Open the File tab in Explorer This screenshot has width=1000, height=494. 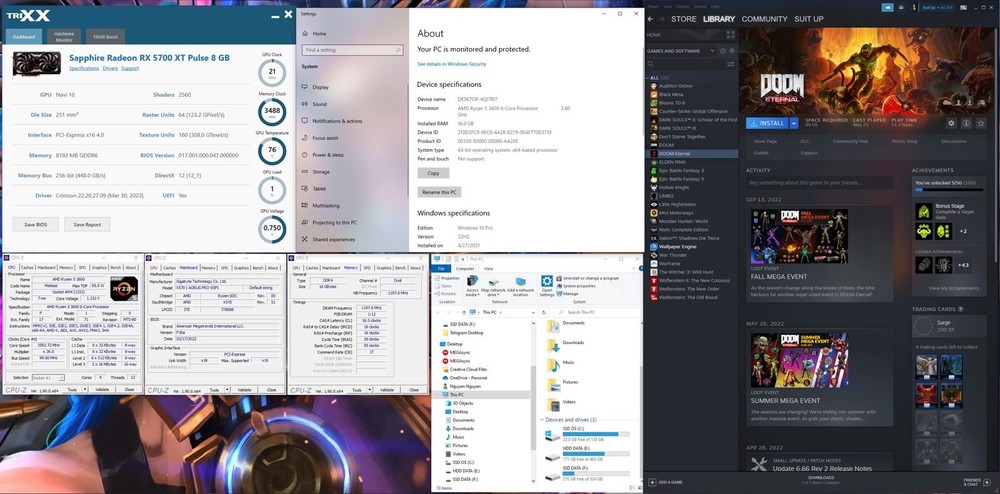click(x=440, y=268)
